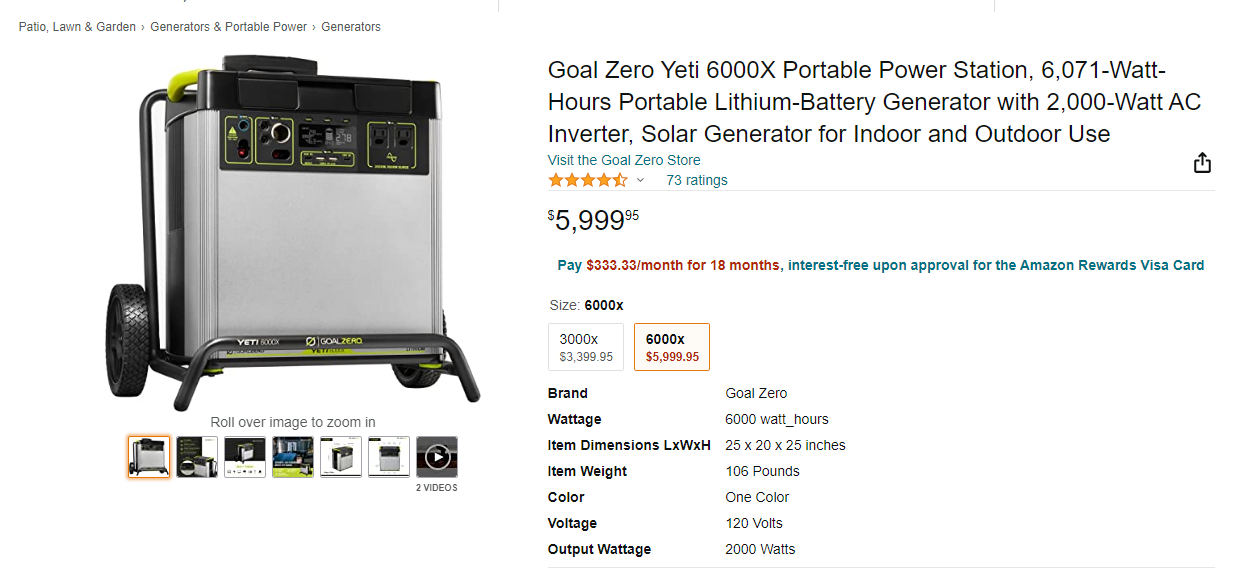Select the 3000x size option
This screenshot has height=568, width=1238.
[586, 347]
